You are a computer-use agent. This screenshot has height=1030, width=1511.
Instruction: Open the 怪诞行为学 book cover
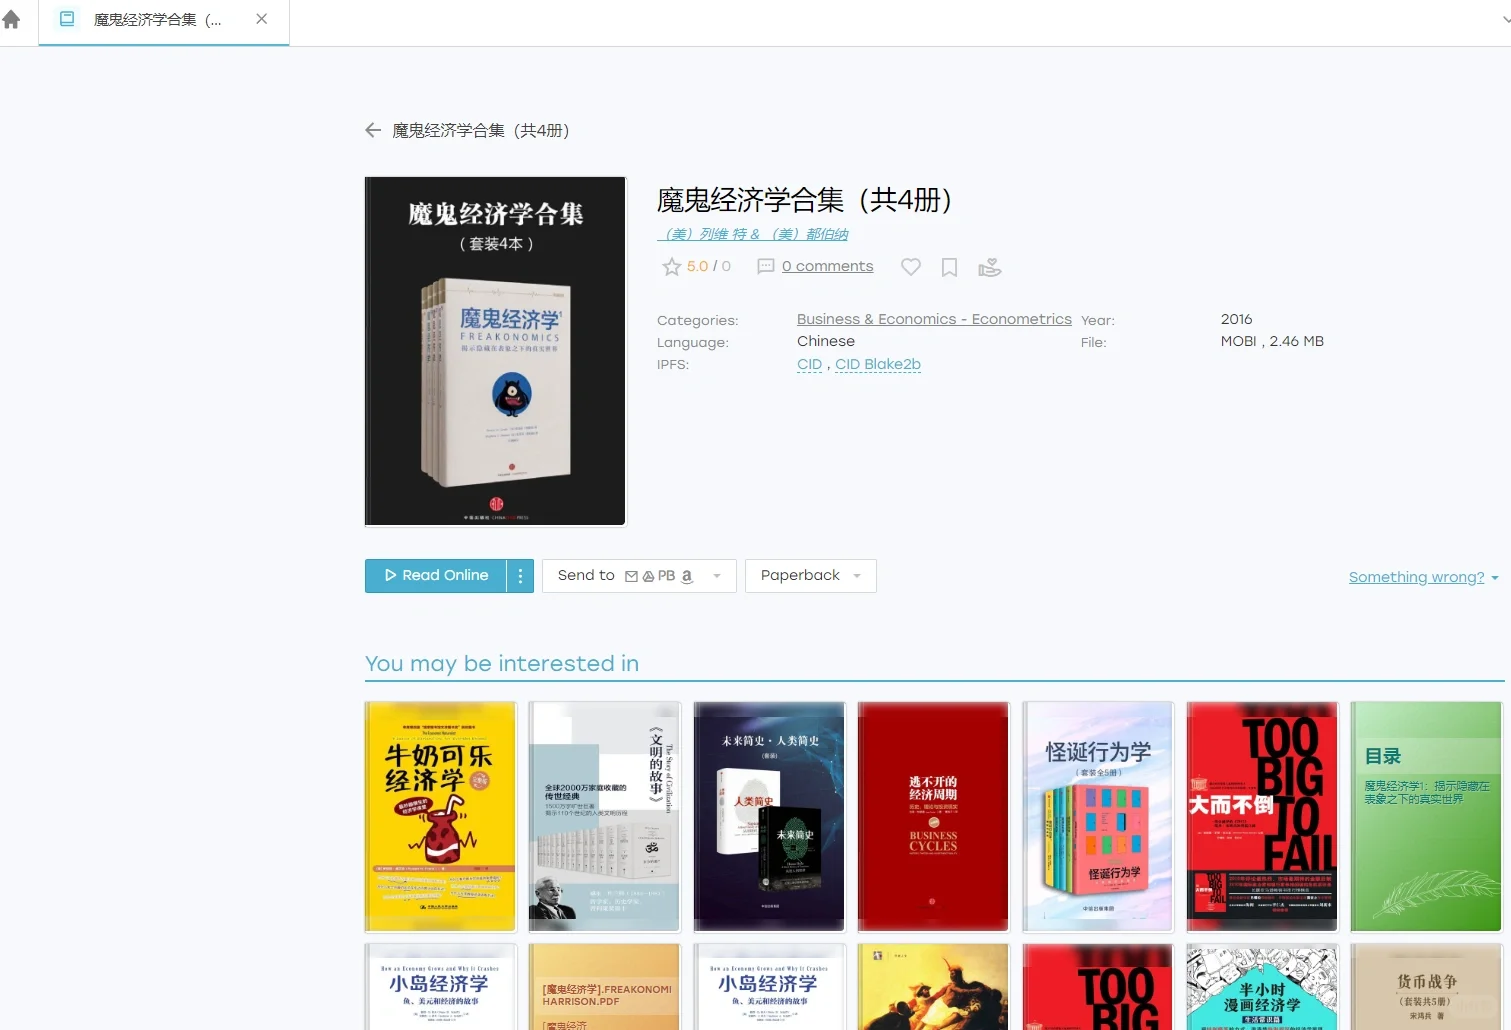pyautogui.click(x=1098, y=816)
